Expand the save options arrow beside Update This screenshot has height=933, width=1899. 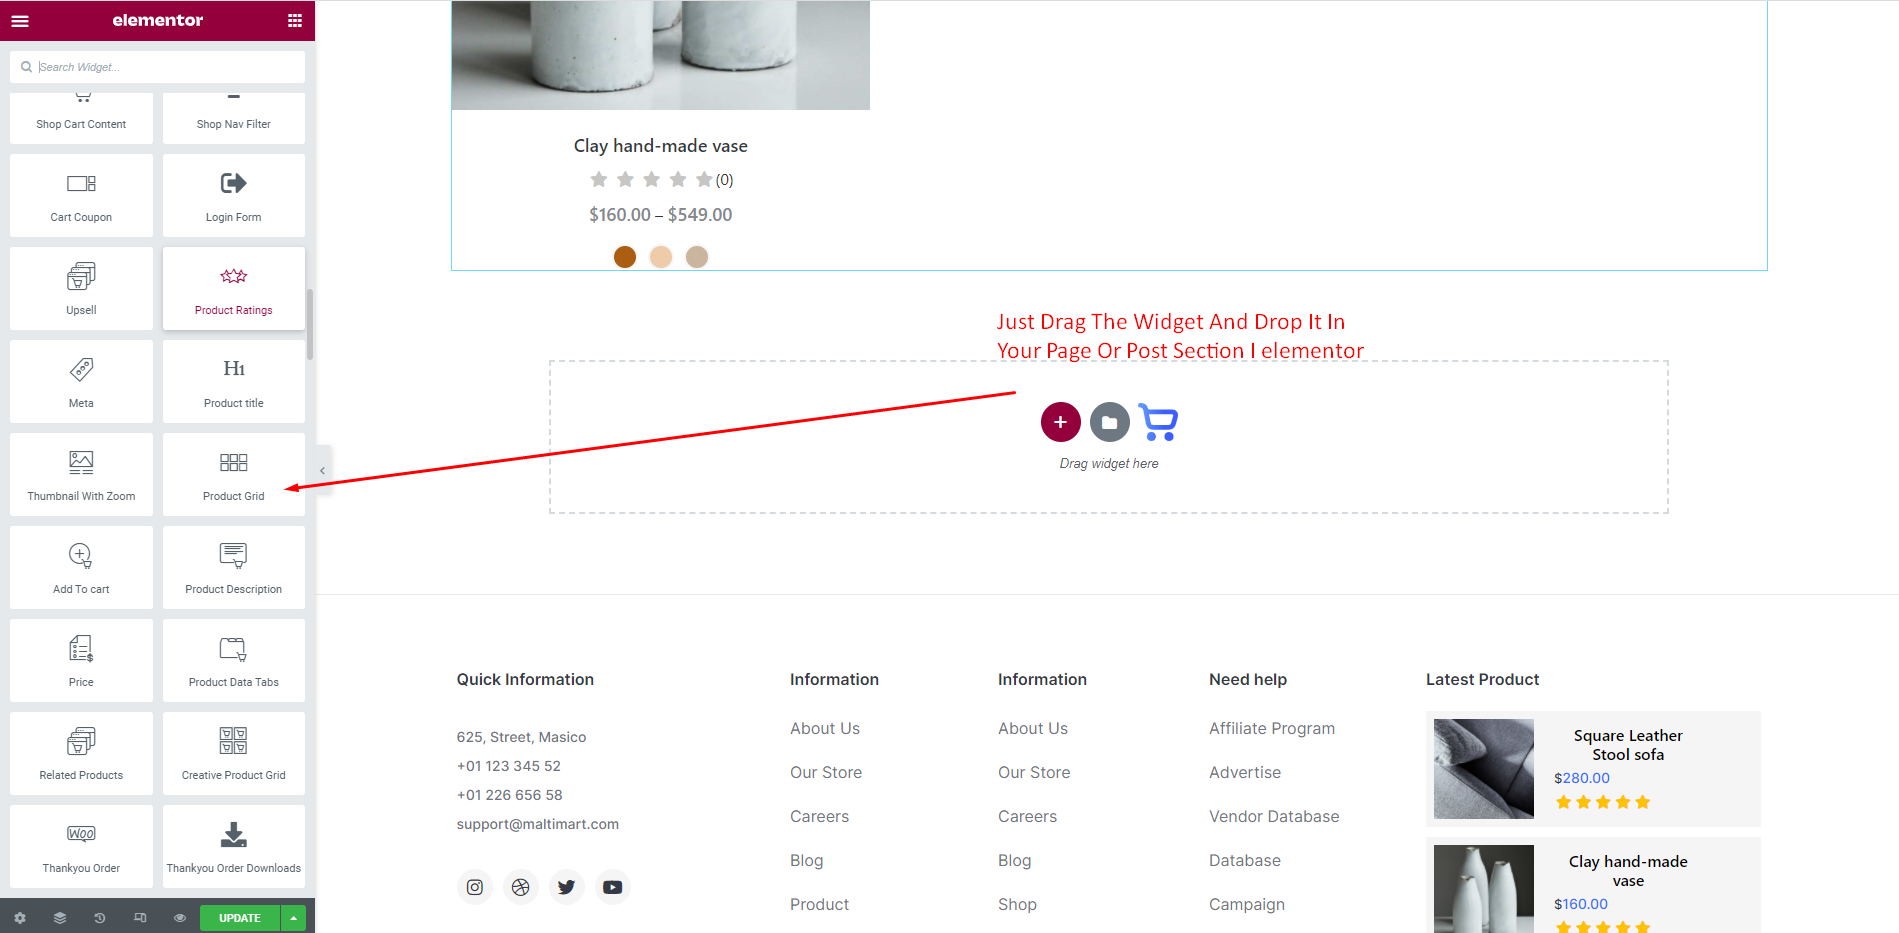coord(294,917)
